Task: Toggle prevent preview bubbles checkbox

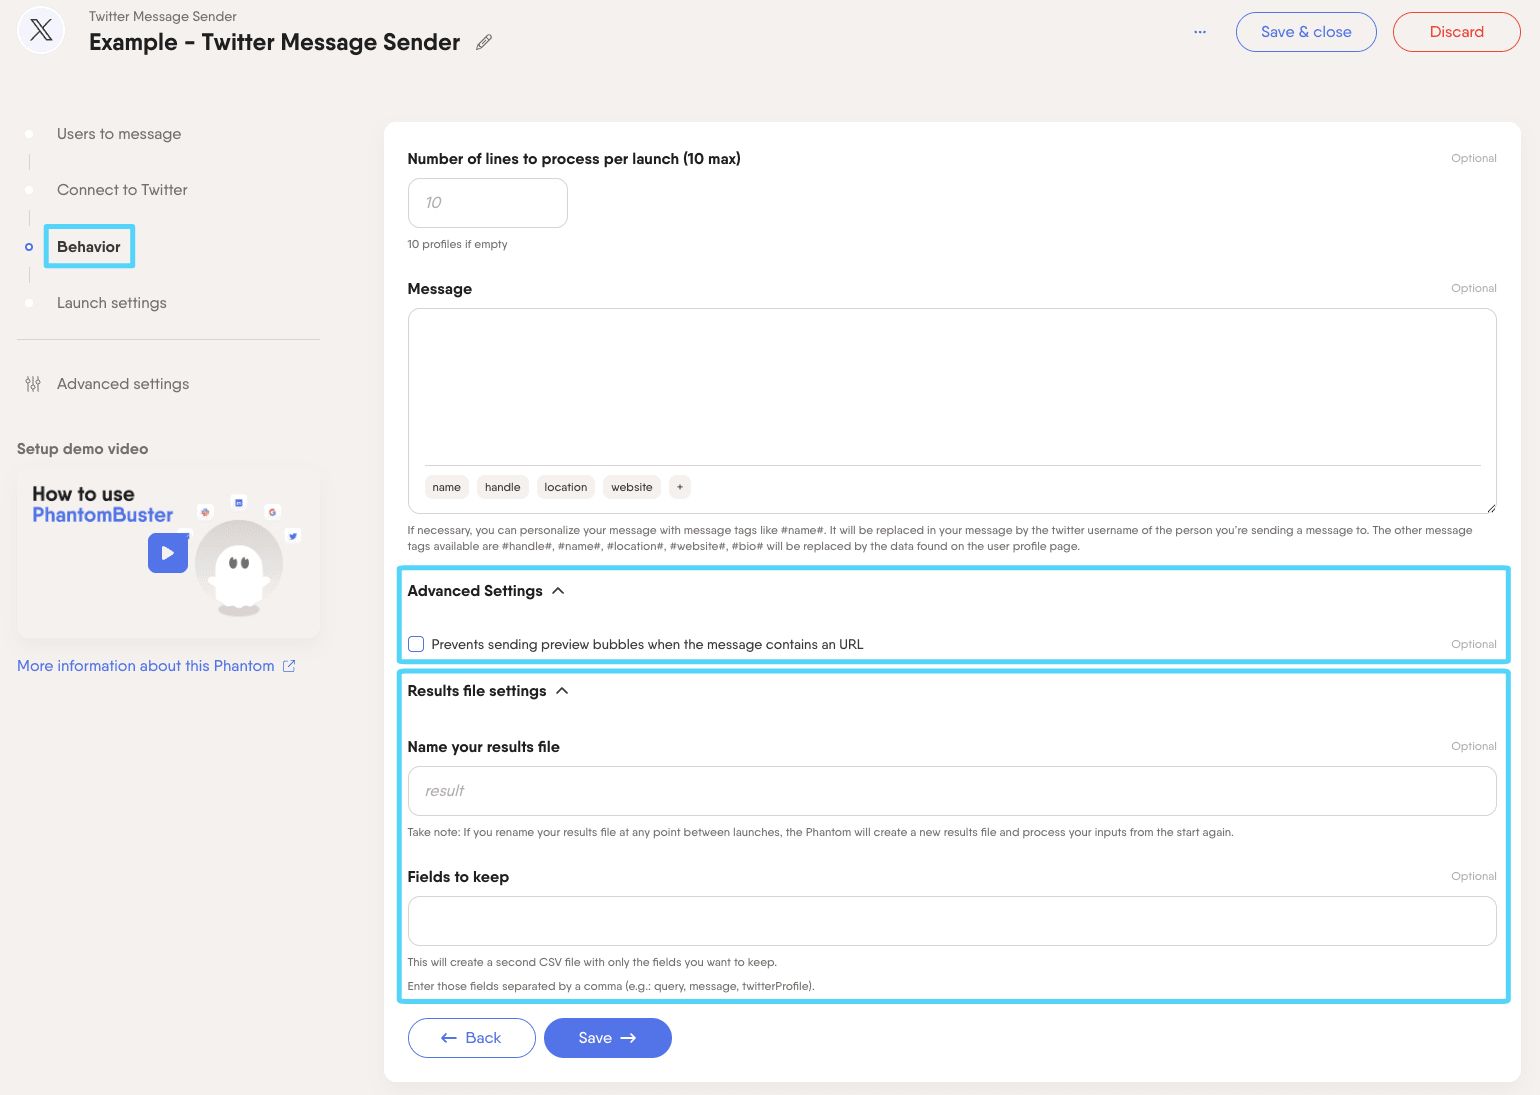Action: pos(416,644)
